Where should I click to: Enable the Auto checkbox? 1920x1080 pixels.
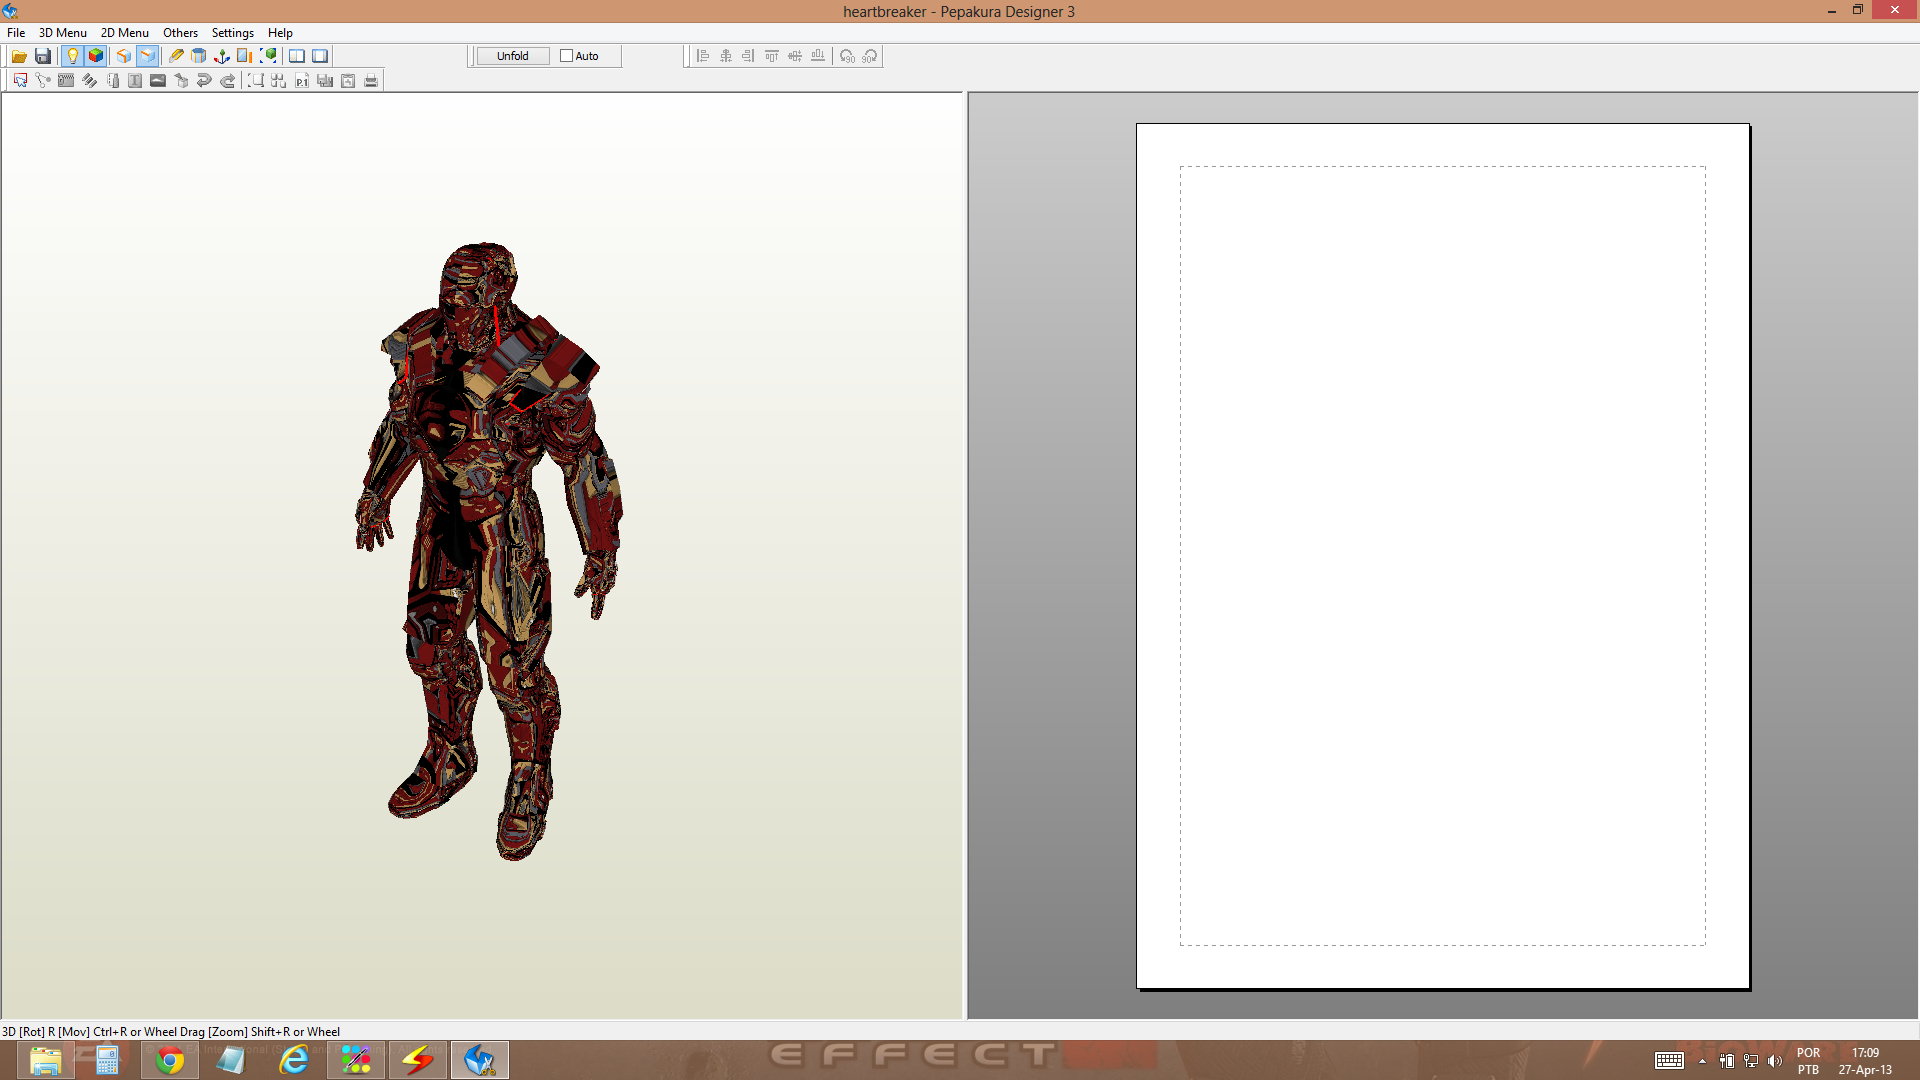tap(566, 56)
